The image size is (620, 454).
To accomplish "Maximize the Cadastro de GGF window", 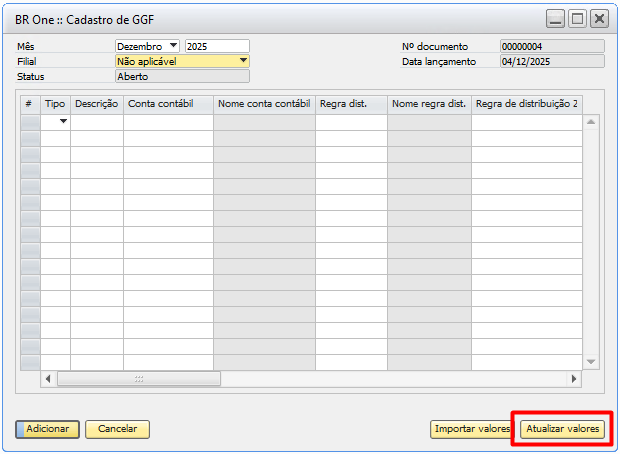I will [577, 19].
